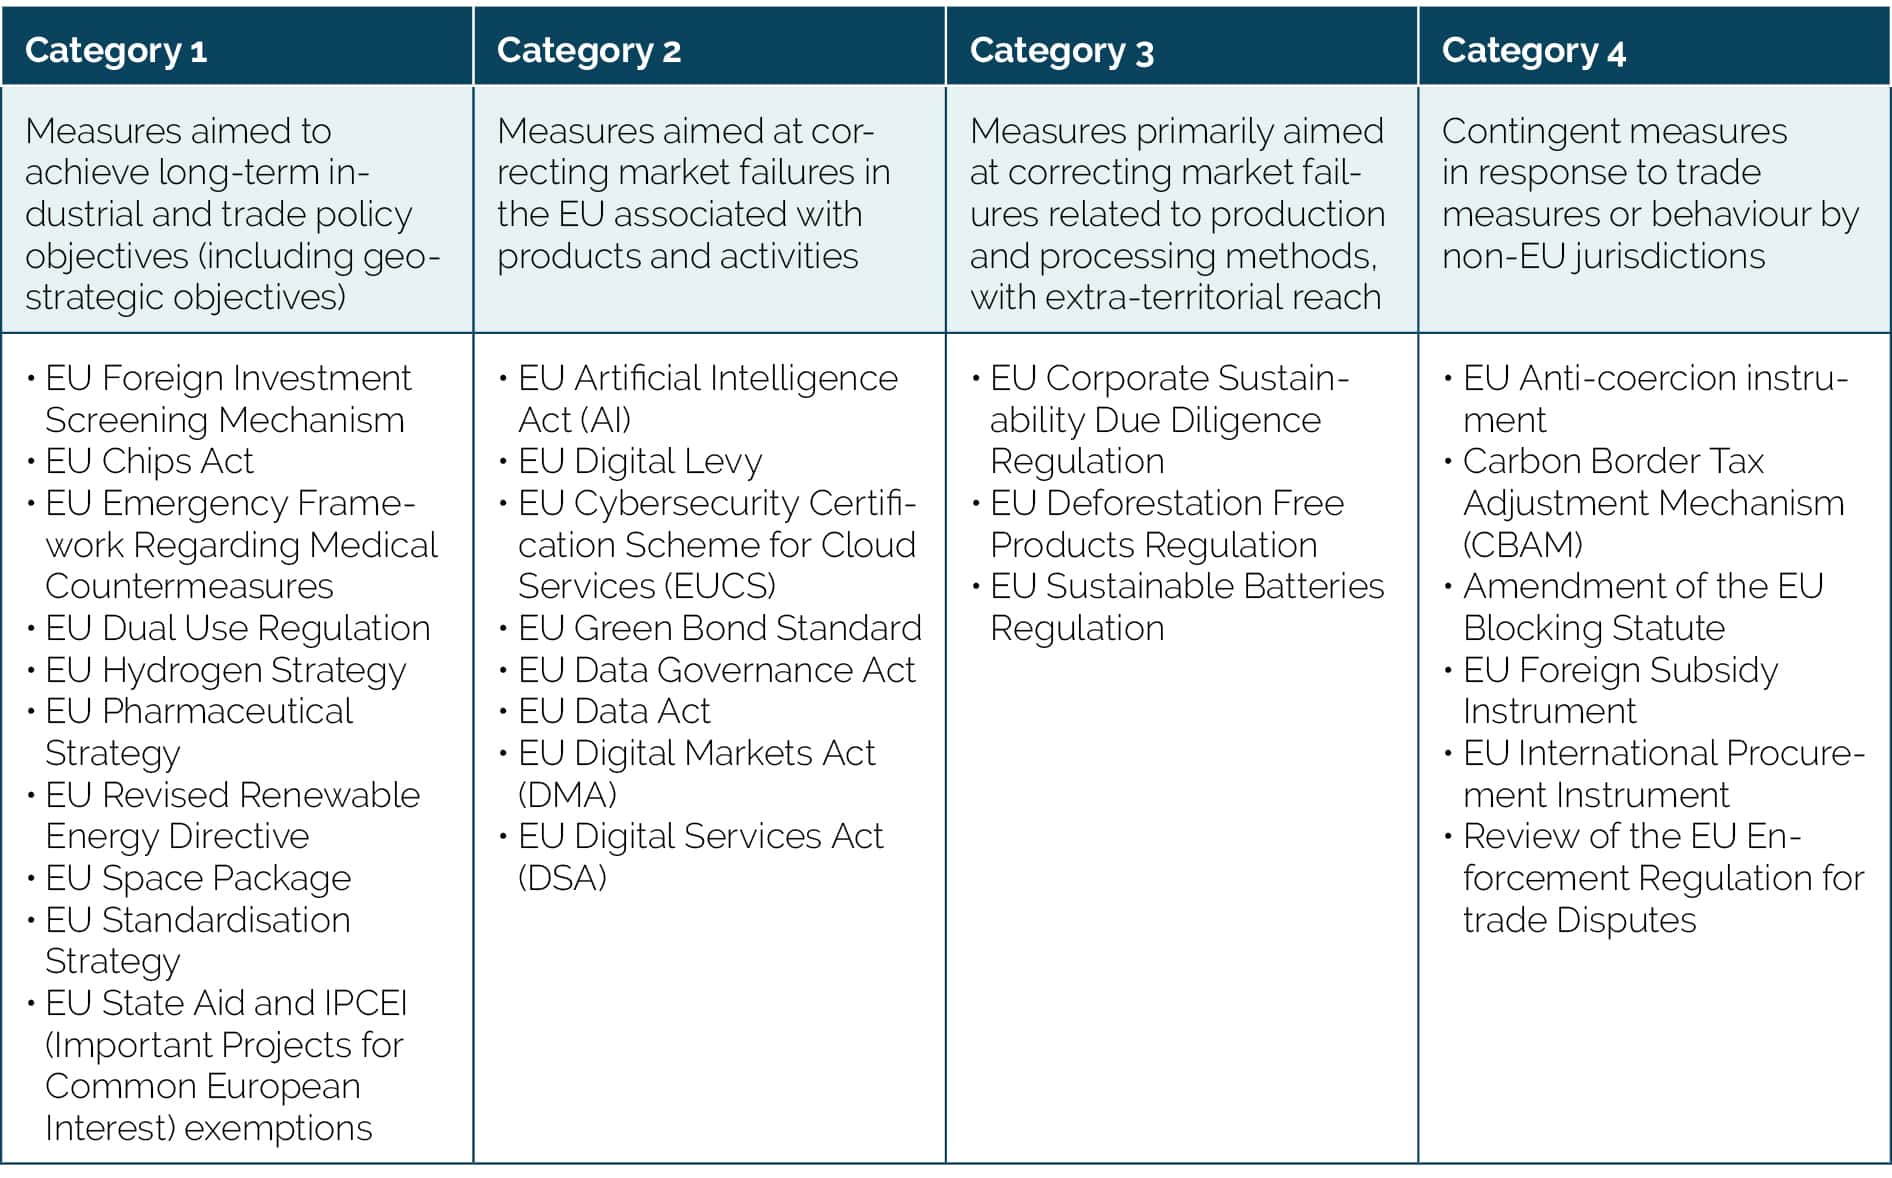Click the EU Space Package item
Viewport: 1892px width, 1178px height.
point(198,878)
